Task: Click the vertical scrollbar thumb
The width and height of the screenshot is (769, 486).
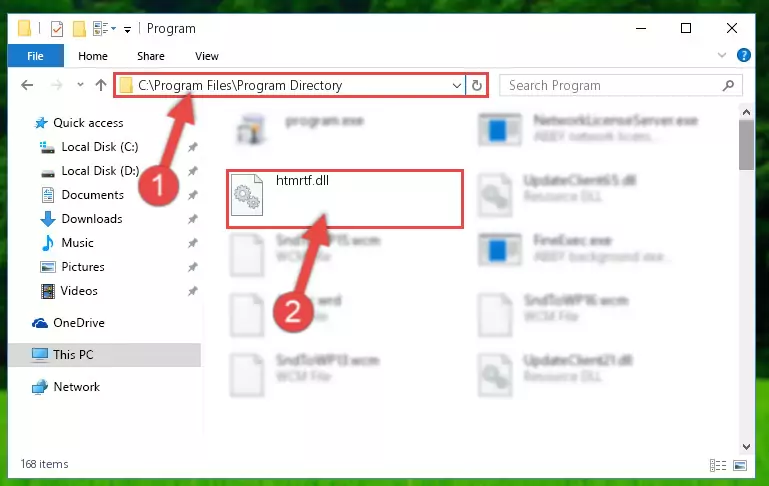Action: click(x=746, y=145)
